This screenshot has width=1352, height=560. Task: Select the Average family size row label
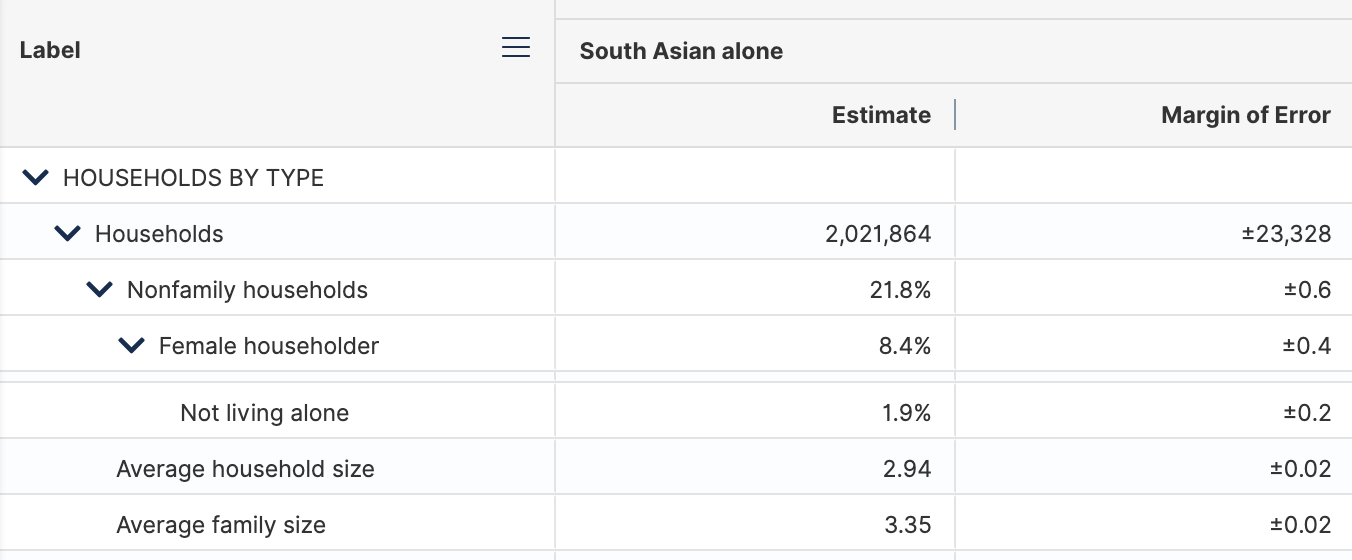tap(221, 525)
